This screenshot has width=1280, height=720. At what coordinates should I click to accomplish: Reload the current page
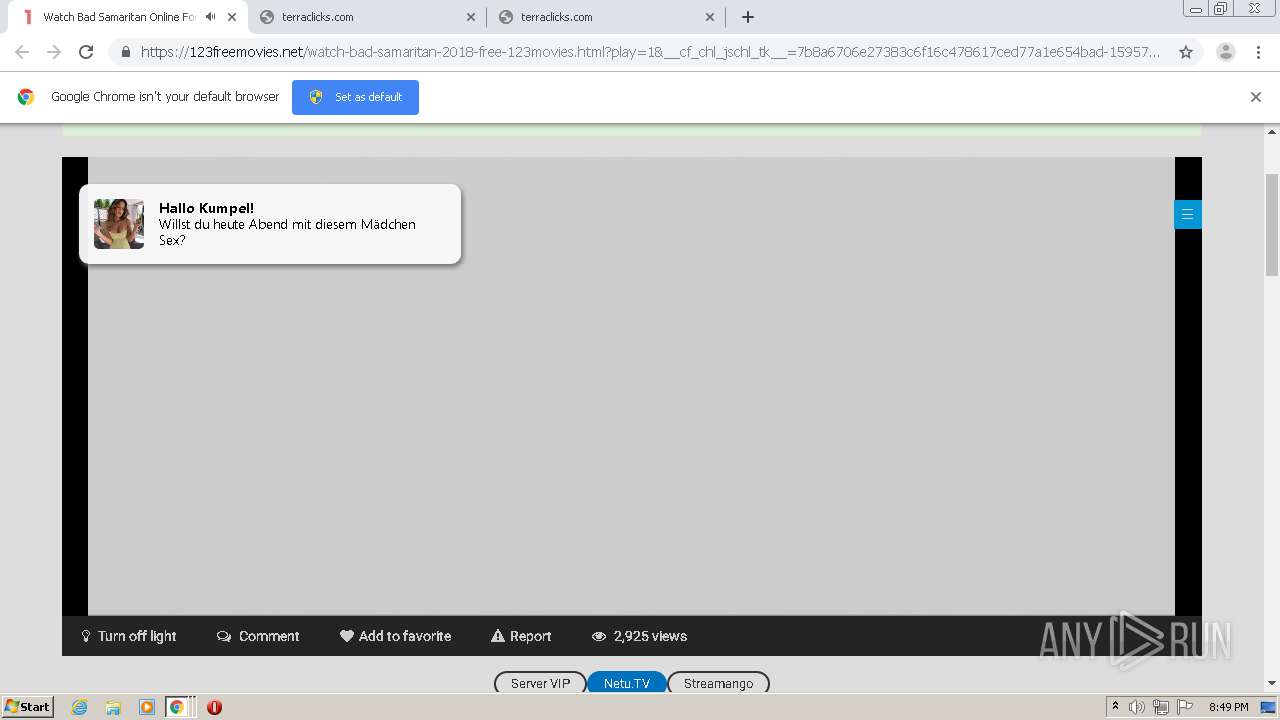pyautogui.click(x=86, y=52)
